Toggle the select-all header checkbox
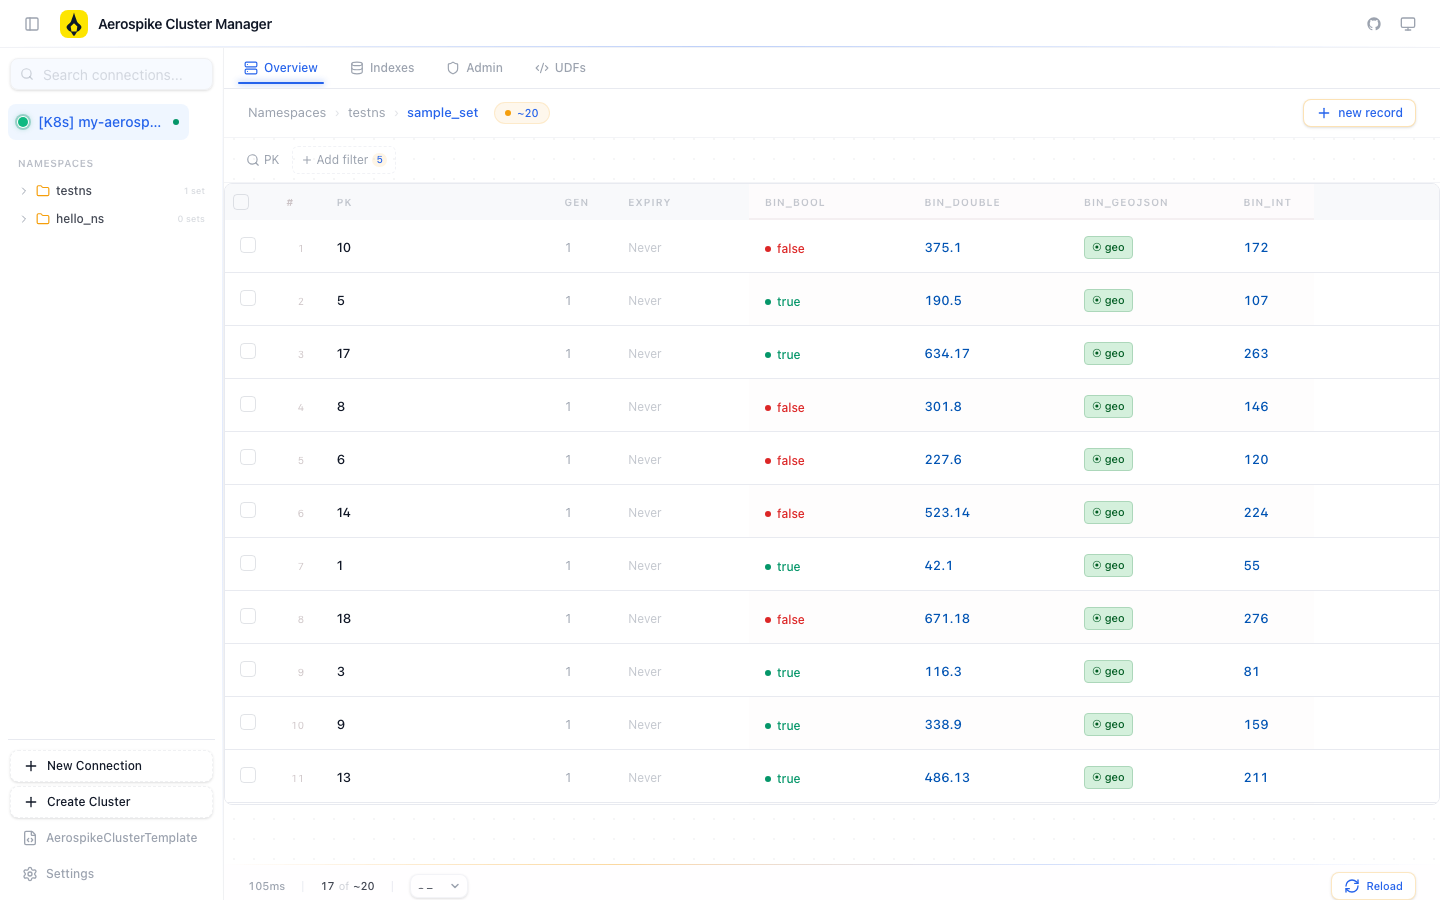The height and width of the screenshot is (900, 1440). (241, 202)
